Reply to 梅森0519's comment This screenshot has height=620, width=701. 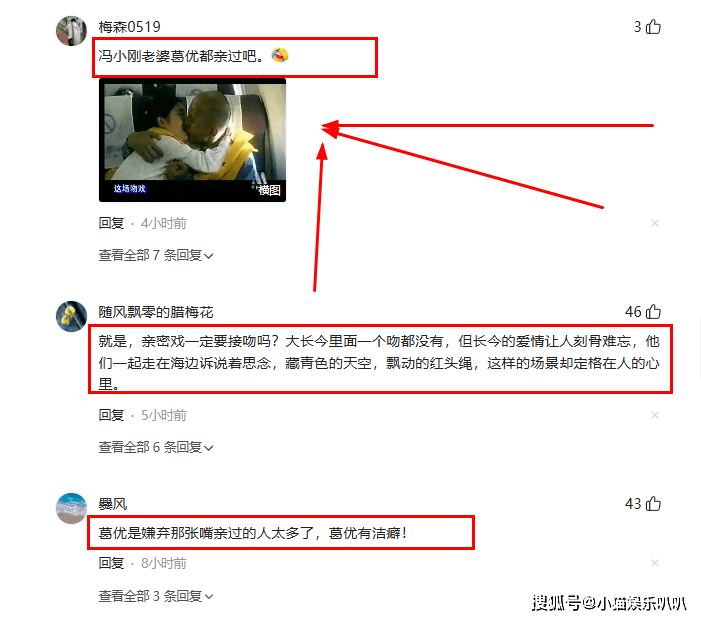click(x=111, y=223)
